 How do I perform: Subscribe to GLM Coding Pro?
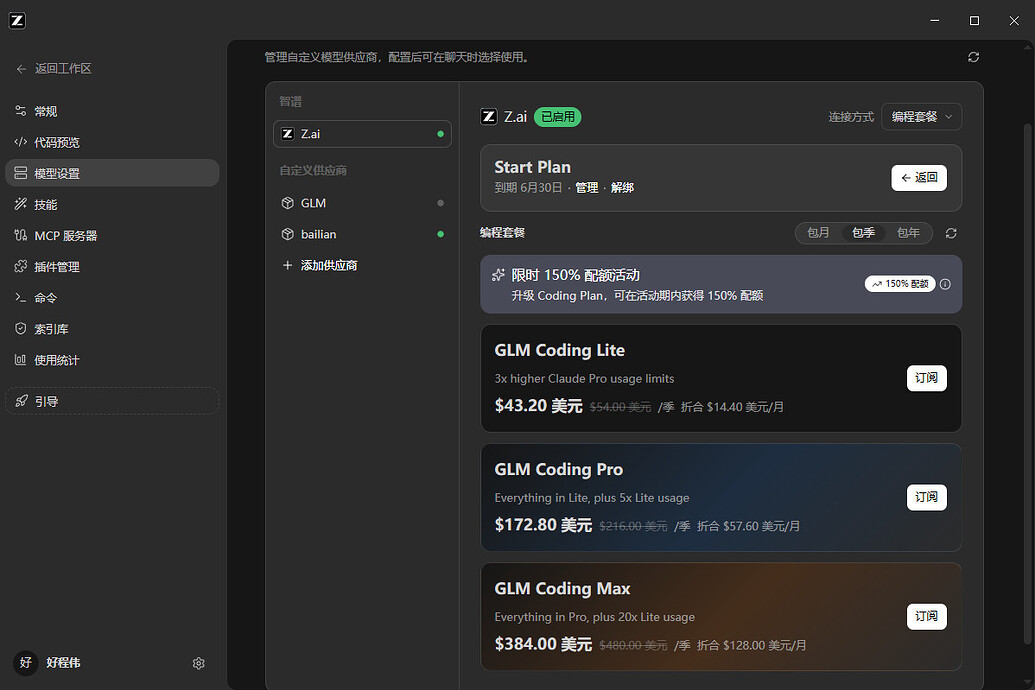926,497
